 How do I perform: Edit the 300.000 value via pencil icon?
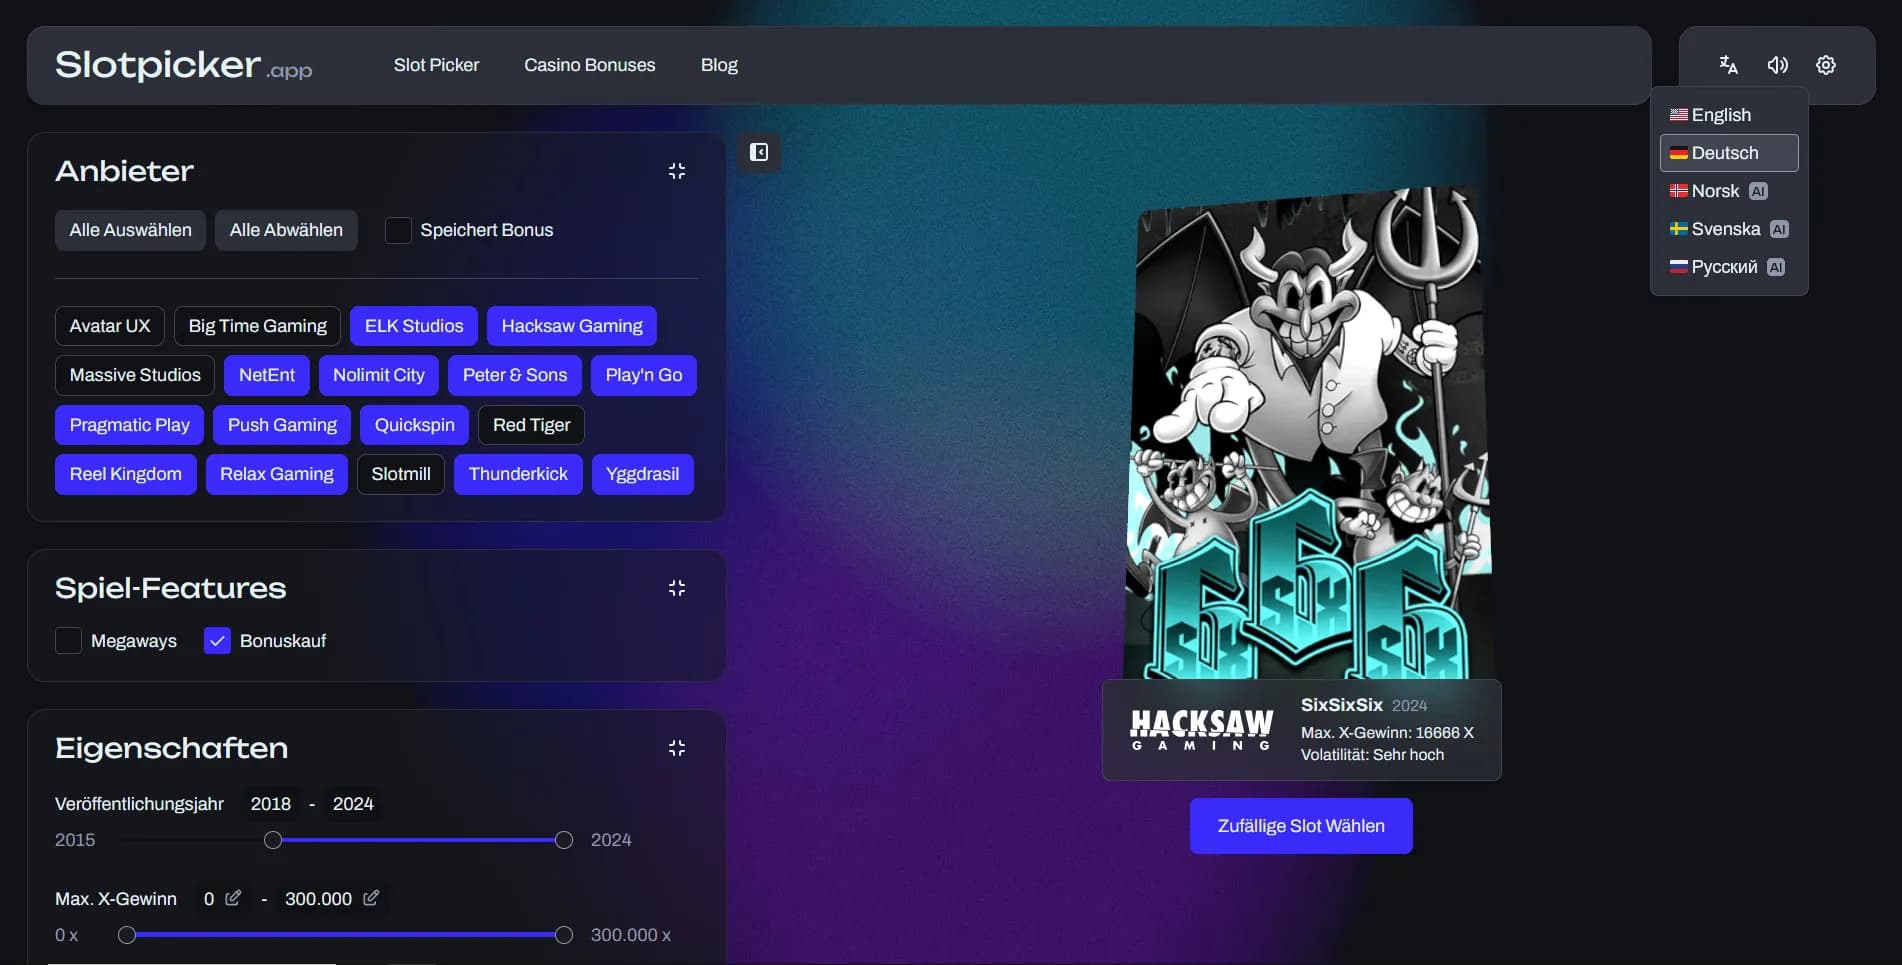point(371,898)
